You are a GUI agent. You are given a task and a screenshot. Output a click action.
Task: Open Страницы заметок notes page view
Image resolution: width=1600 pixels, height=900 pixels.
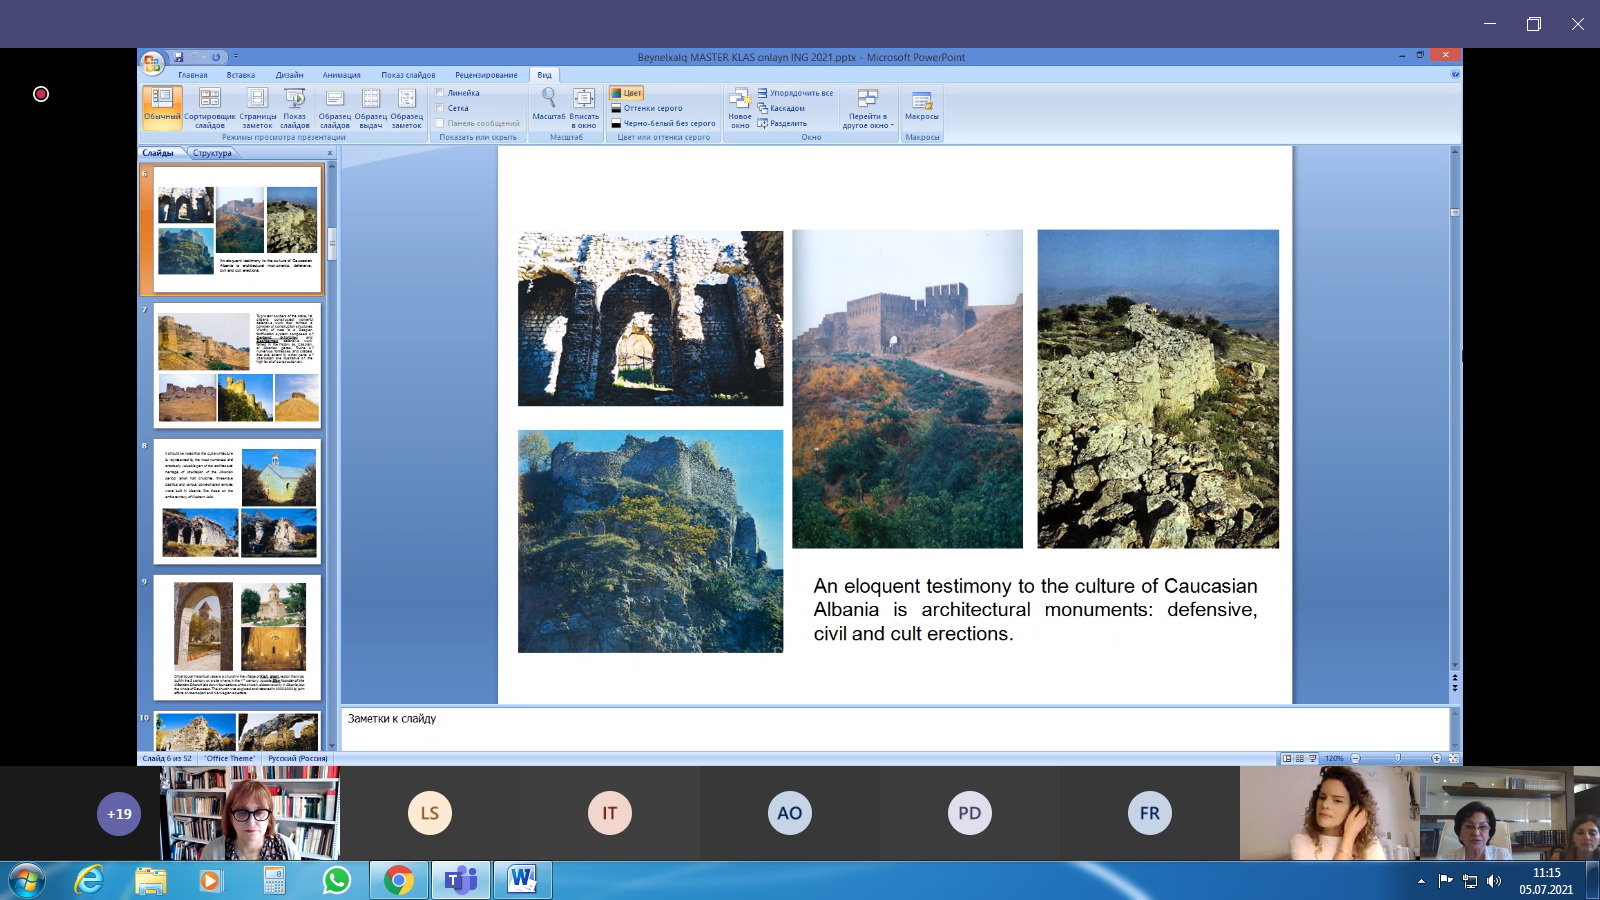(x=257, y=108)
